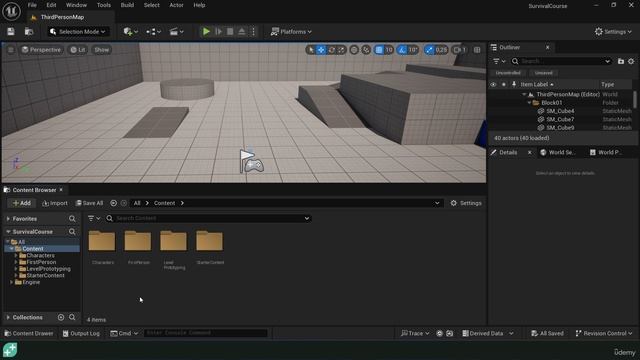Open the viewport options hamburger menu

pyautogui.click(x=11, y=50)
